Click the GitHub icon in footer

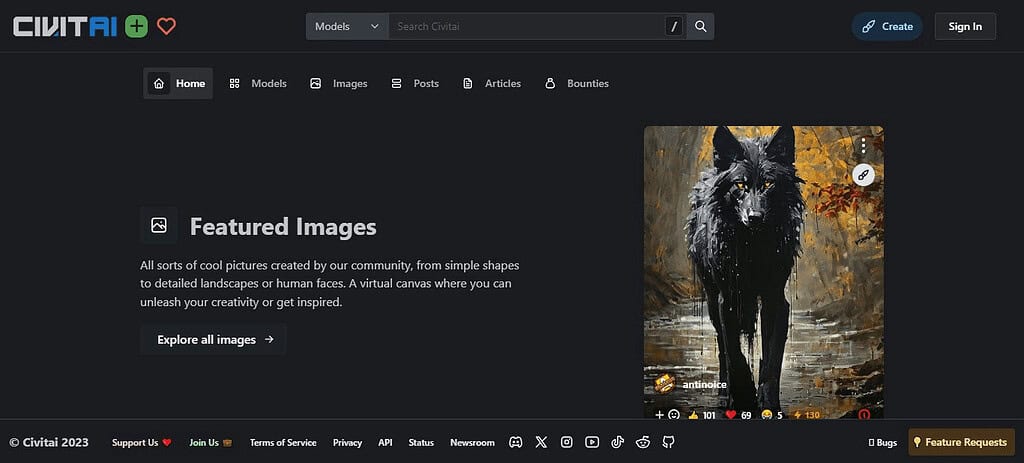pos(668,442)
